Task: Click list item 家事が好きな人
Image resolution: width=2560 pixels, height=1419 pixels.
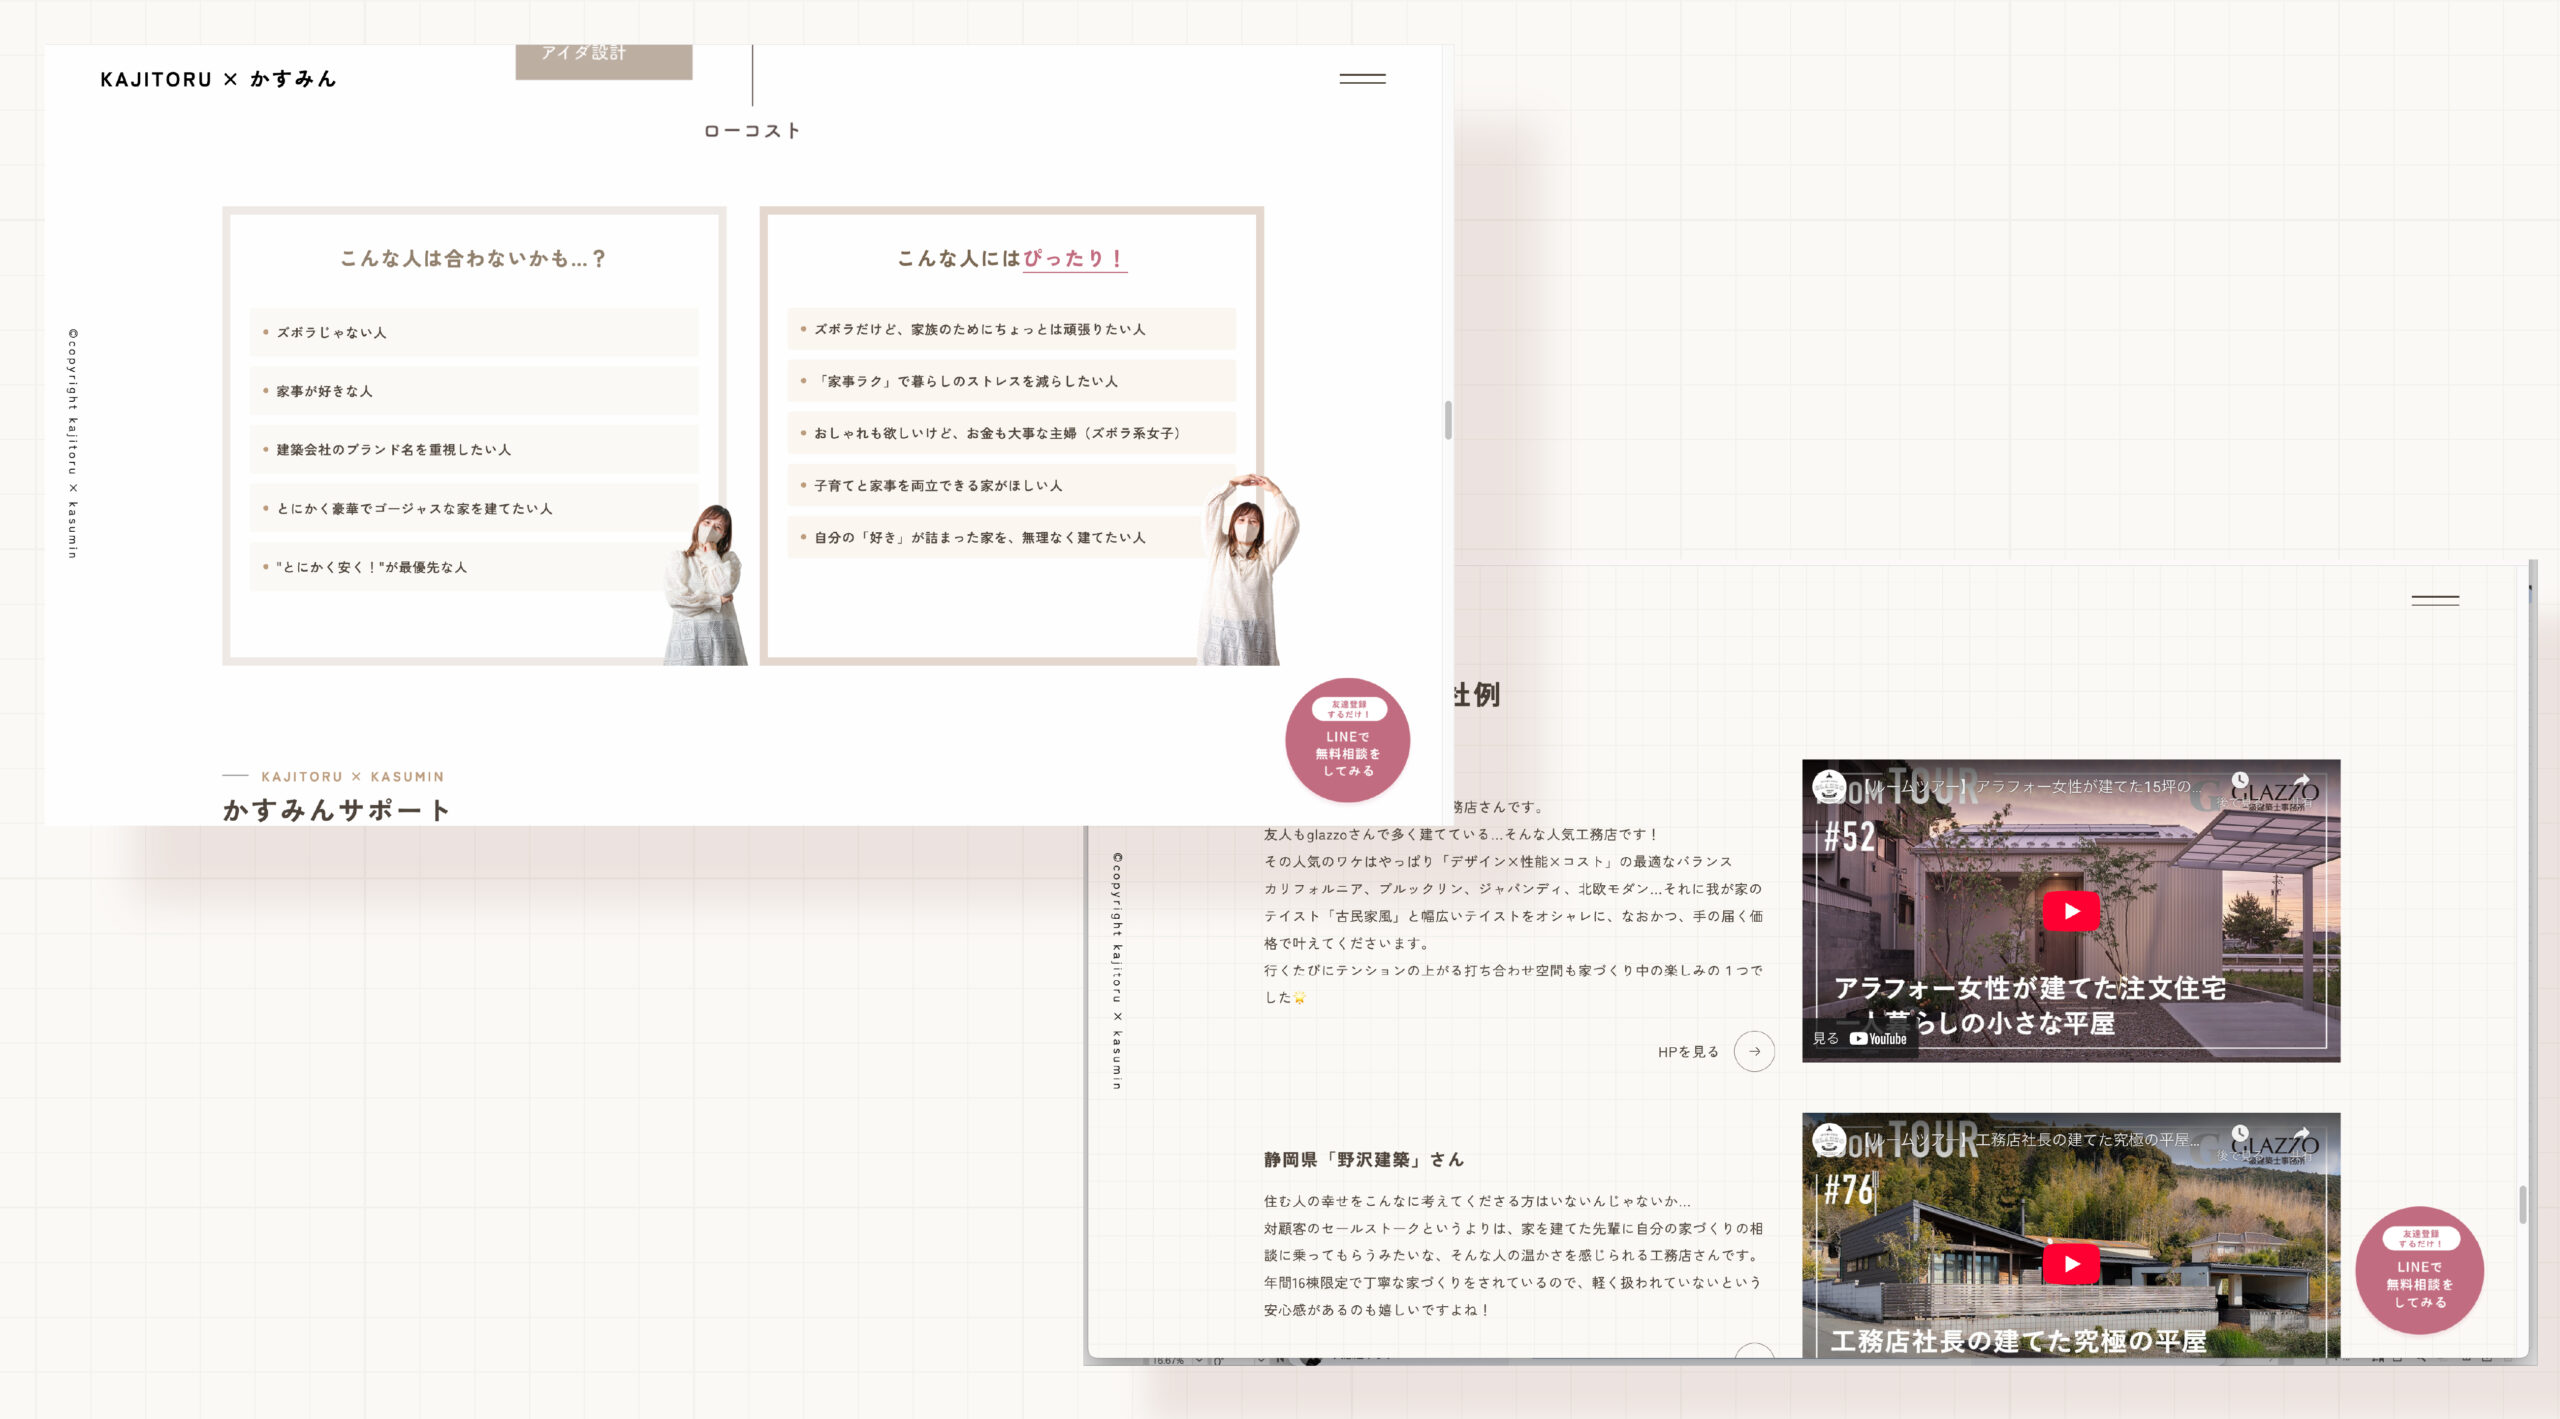Action: (x=474, y=391)
